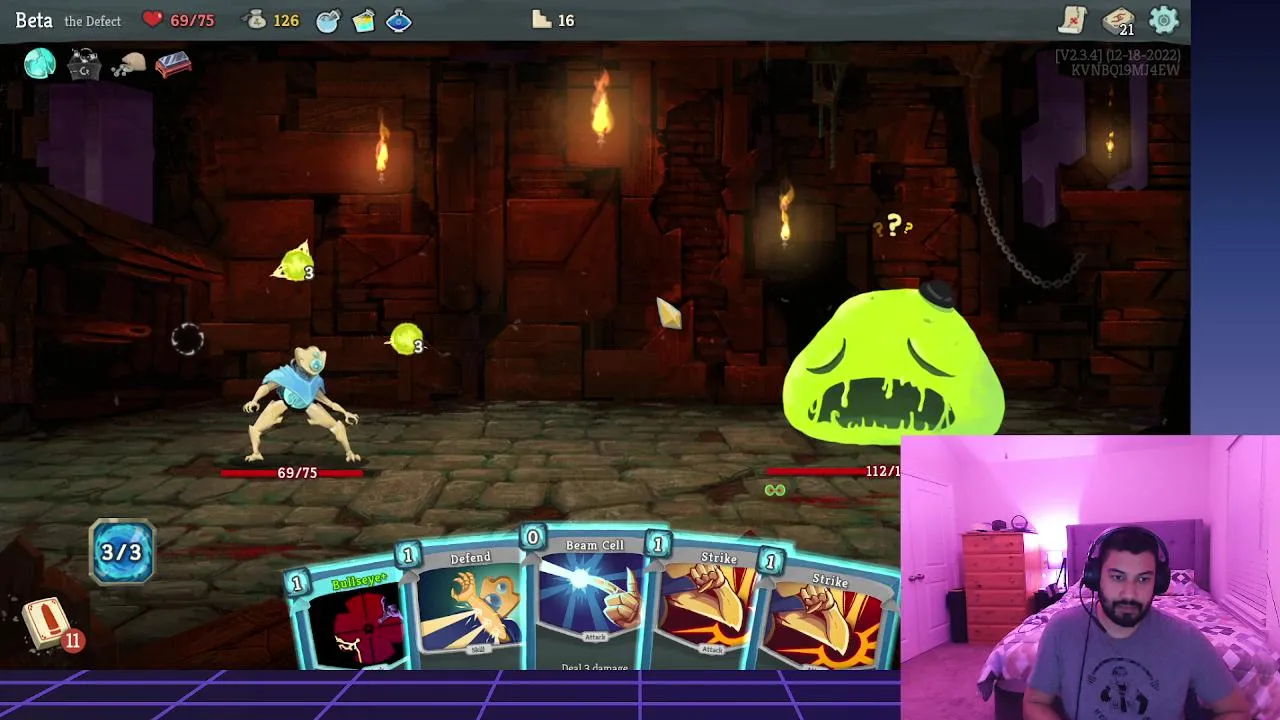This screenshot has width=1280, height=720.
Task: Click the player name Beta
Action: pyautogui.click(x=34, y=20)
